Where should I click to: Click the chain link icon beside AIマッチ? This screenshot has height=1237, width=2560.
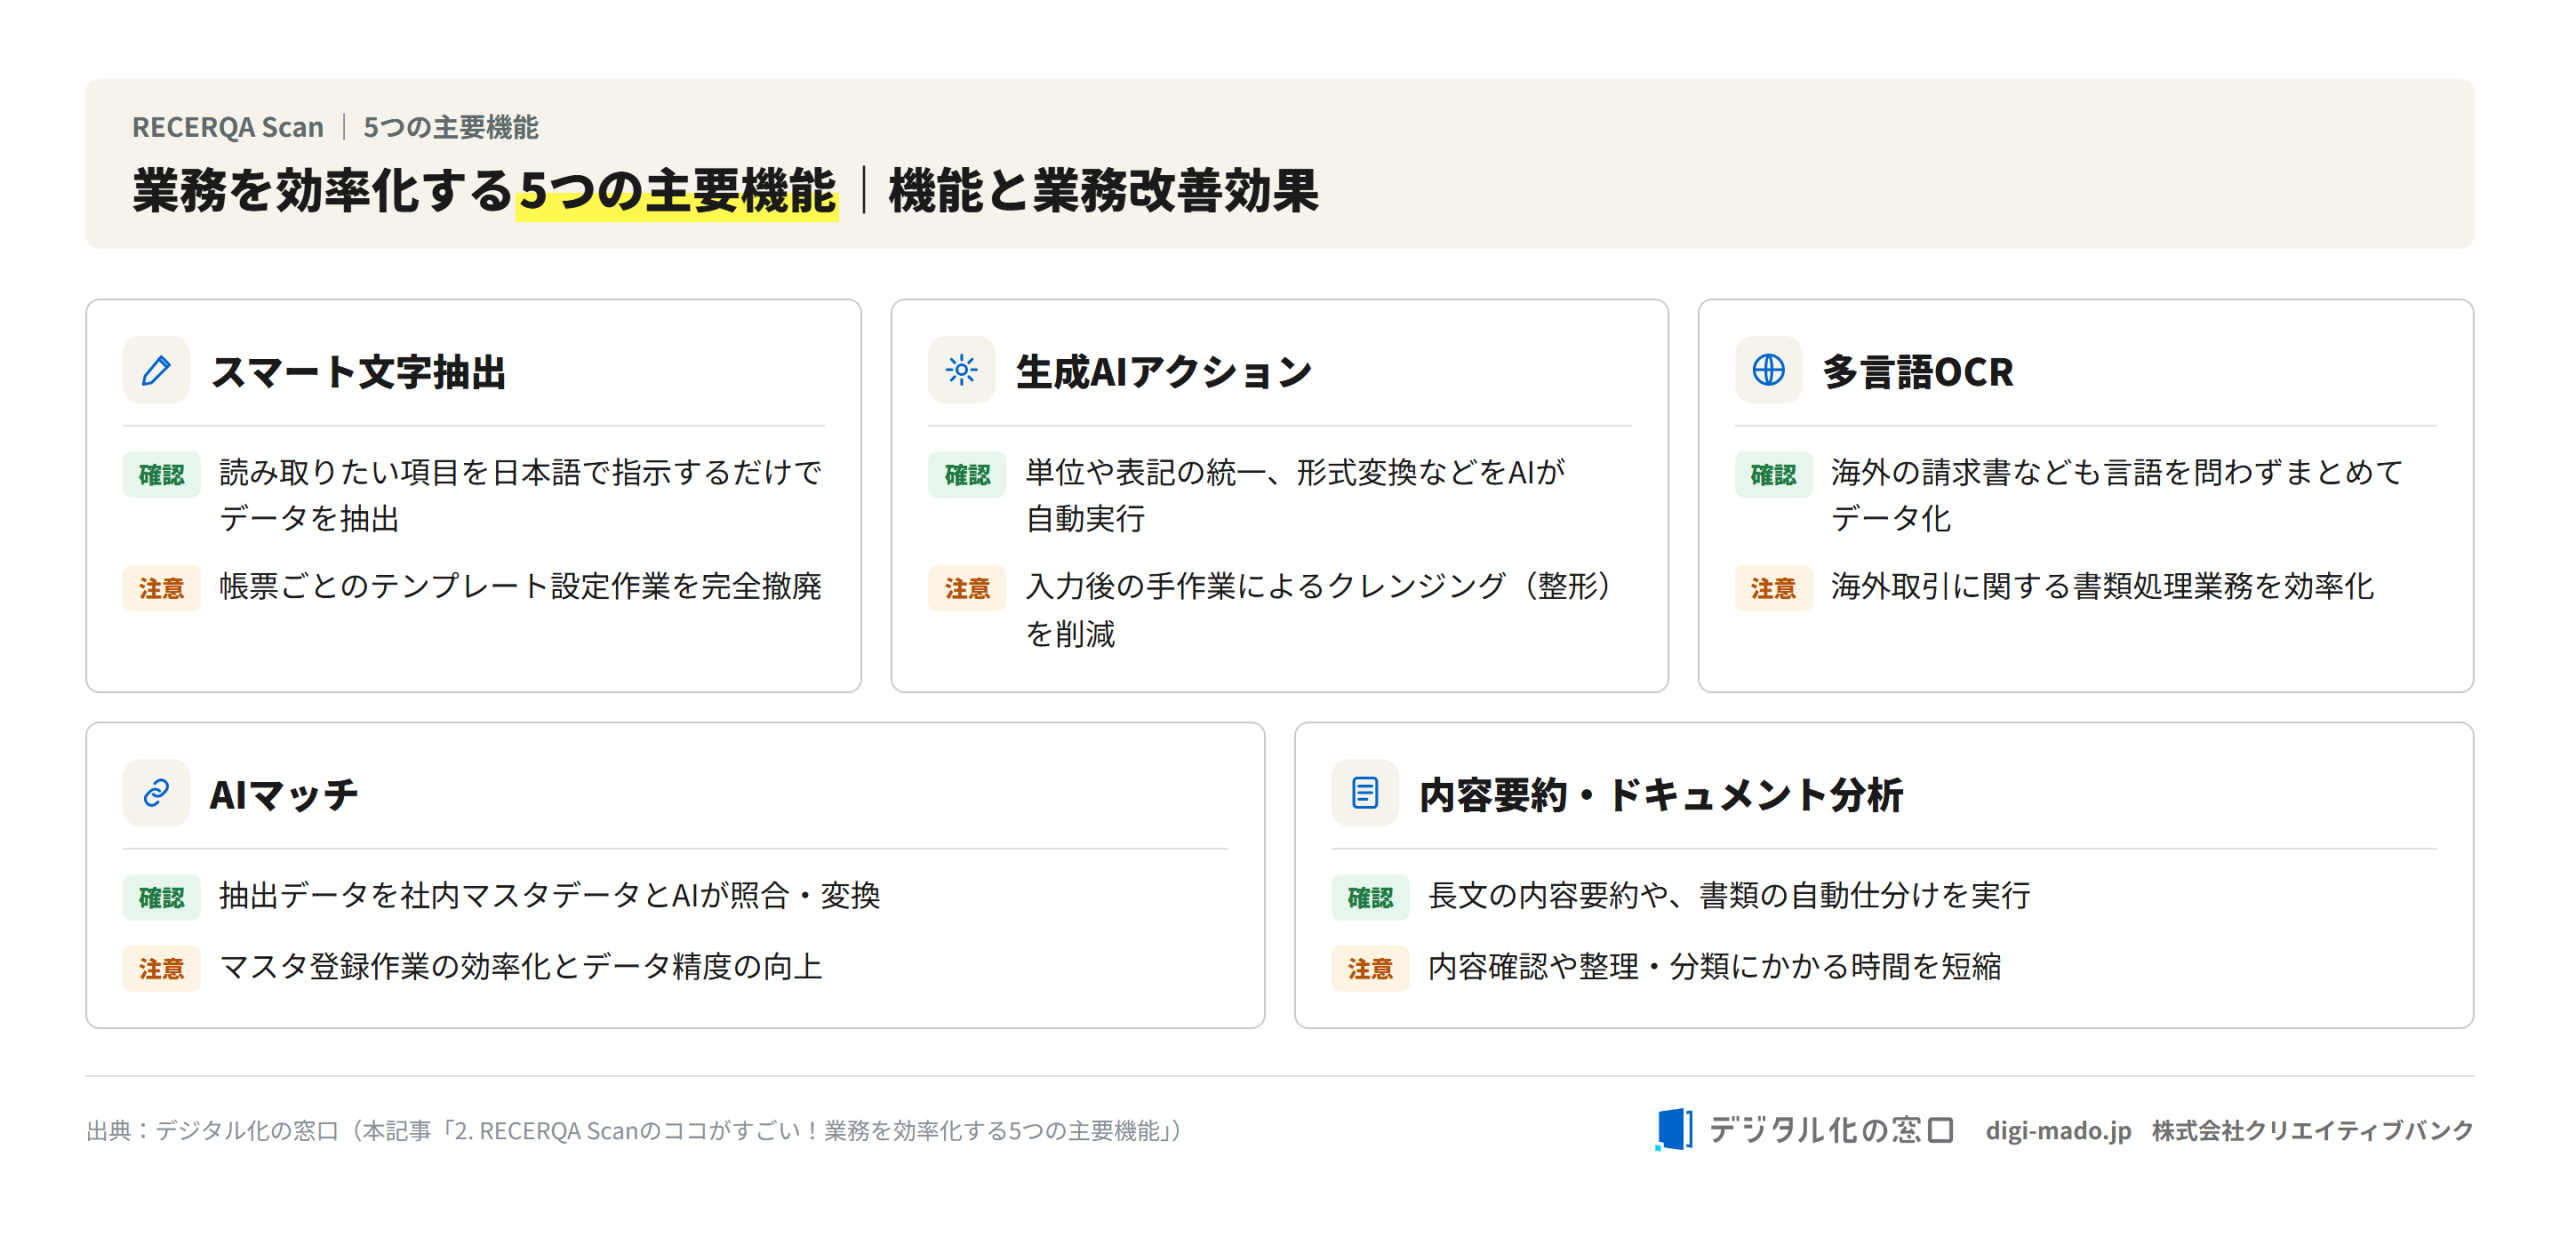(156, 793)
